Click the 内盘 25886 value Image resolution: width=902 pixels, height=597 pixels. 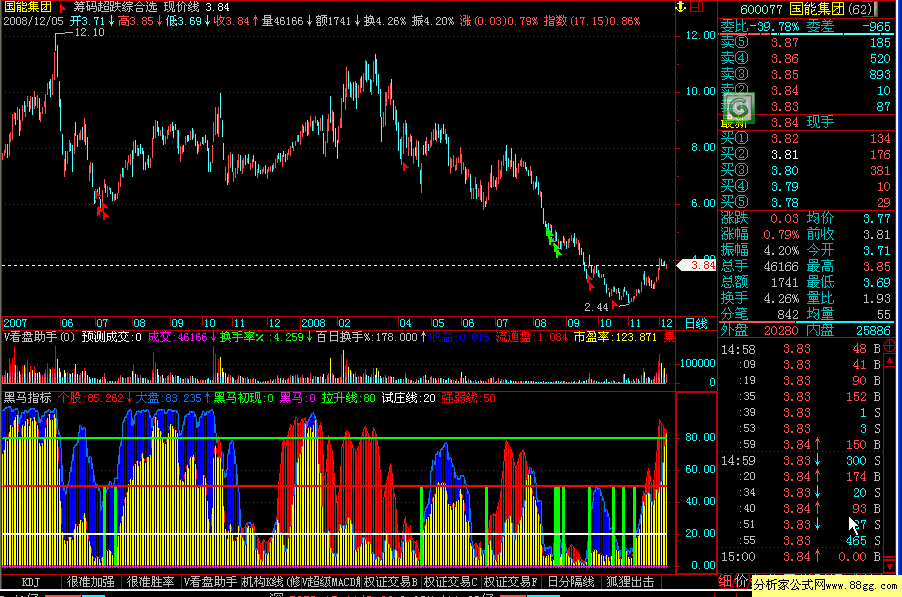tap(873, 331)
